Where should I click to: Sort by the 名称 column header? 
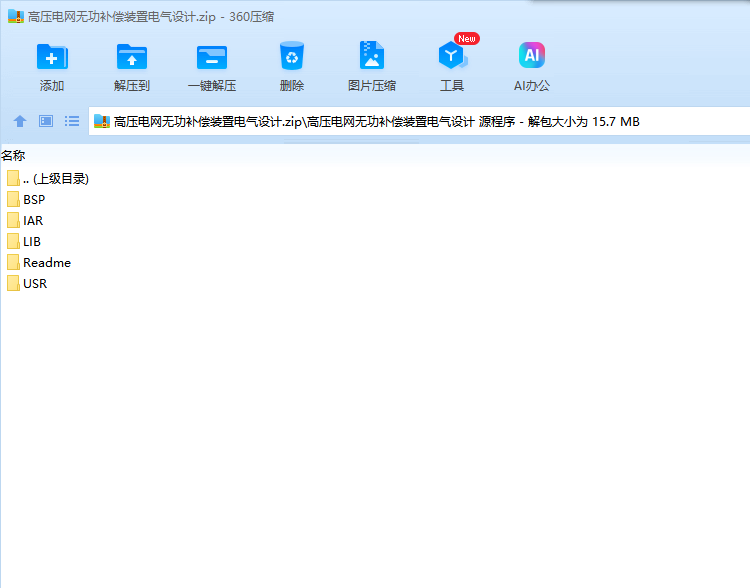pyautogui.click(x=13, y=155)
